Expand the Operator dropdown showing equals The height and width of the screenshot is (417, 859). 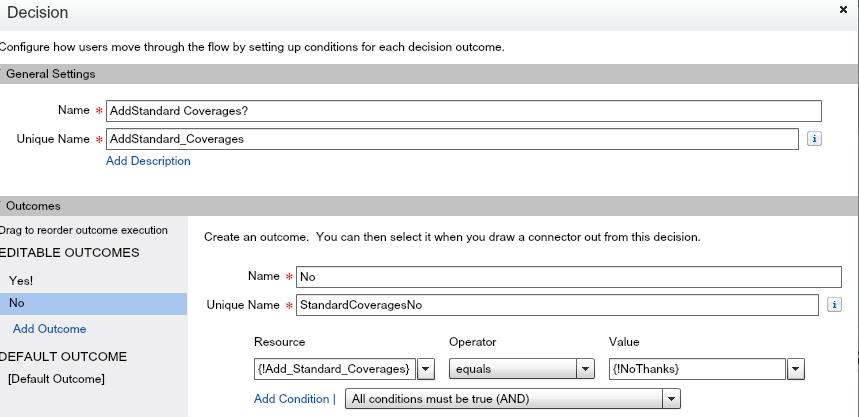pyautogui.click(x=585, y=369)
